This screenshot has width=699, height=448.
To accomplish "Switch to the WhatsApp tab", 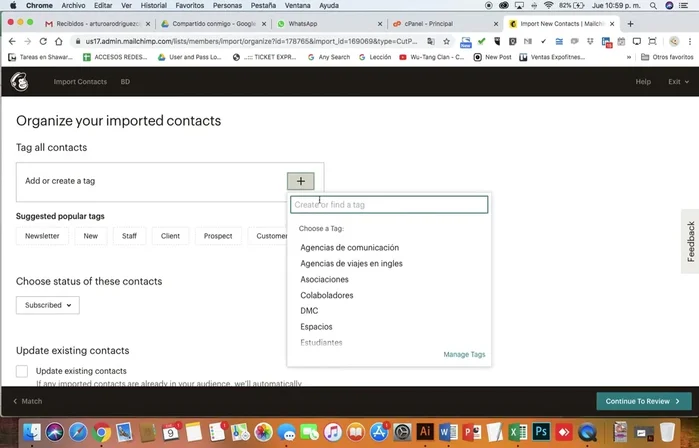I will click(x=328, y=24).
